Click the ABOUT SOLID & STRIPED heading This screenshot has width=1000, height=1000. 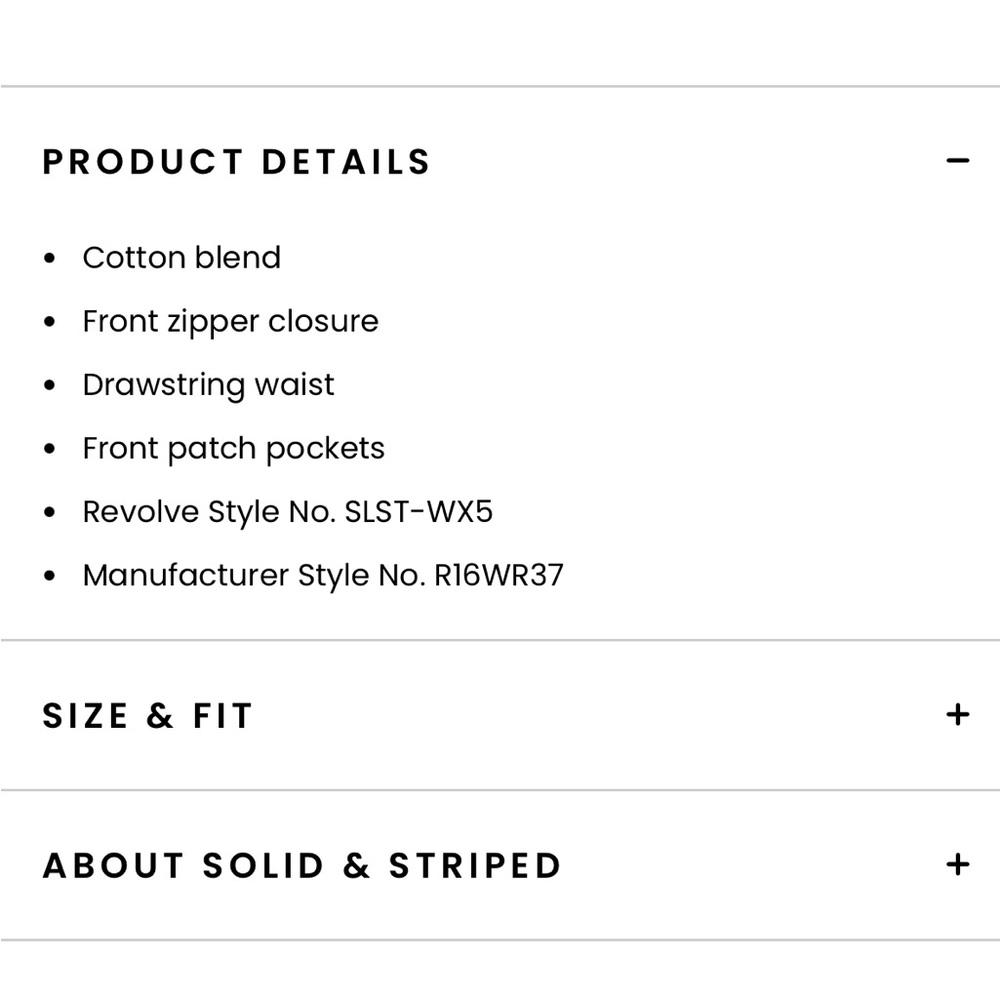tap(300, 864)
